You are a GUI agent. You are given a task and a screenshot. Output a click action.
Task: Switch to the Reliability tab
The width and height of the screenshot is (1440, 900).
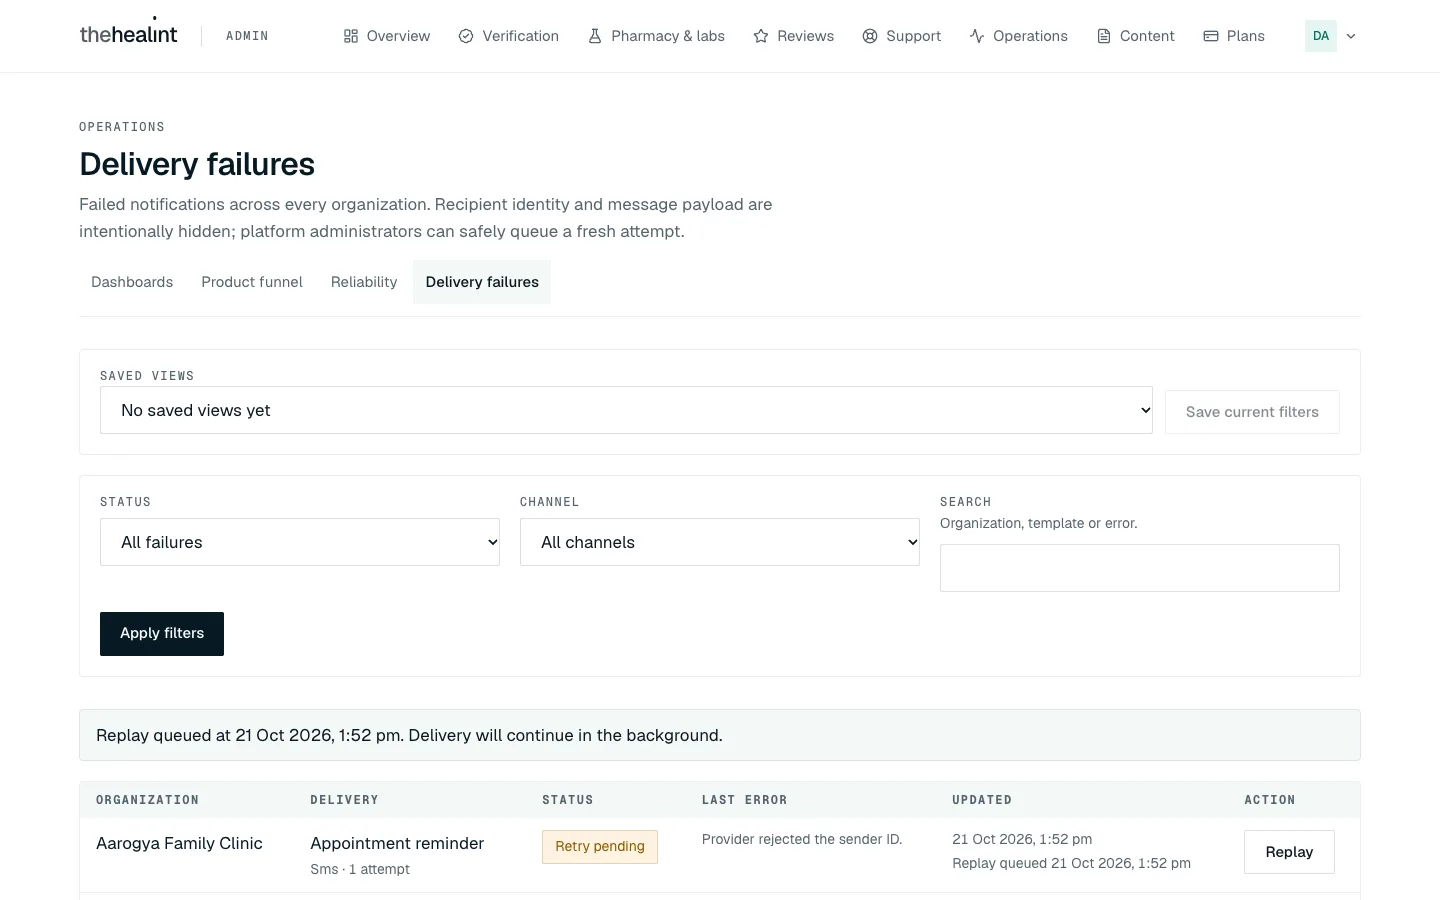(x=364, y=282)
